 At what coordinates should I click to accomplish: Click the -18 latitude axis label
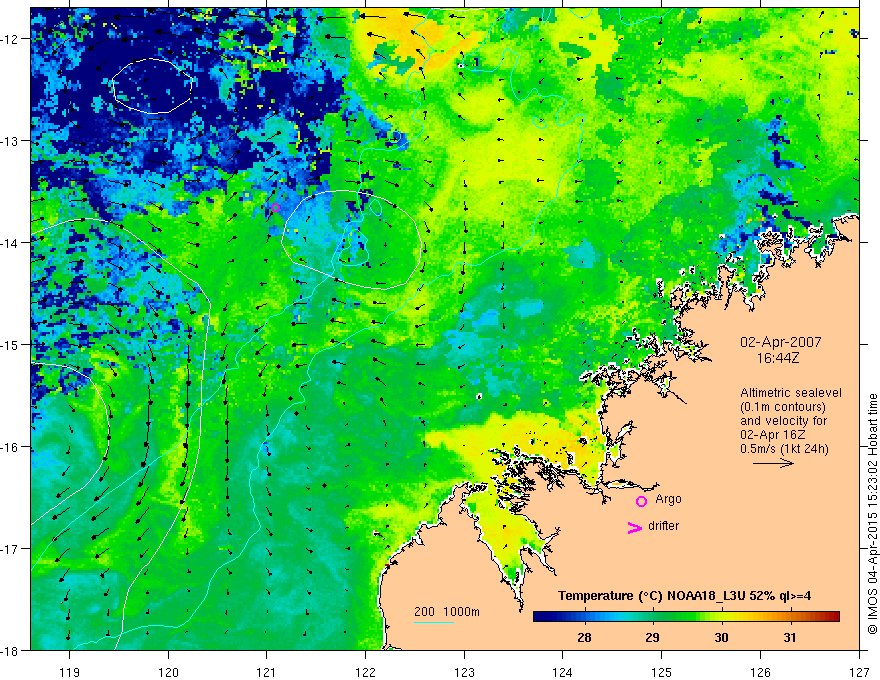(x=11, y=650)
